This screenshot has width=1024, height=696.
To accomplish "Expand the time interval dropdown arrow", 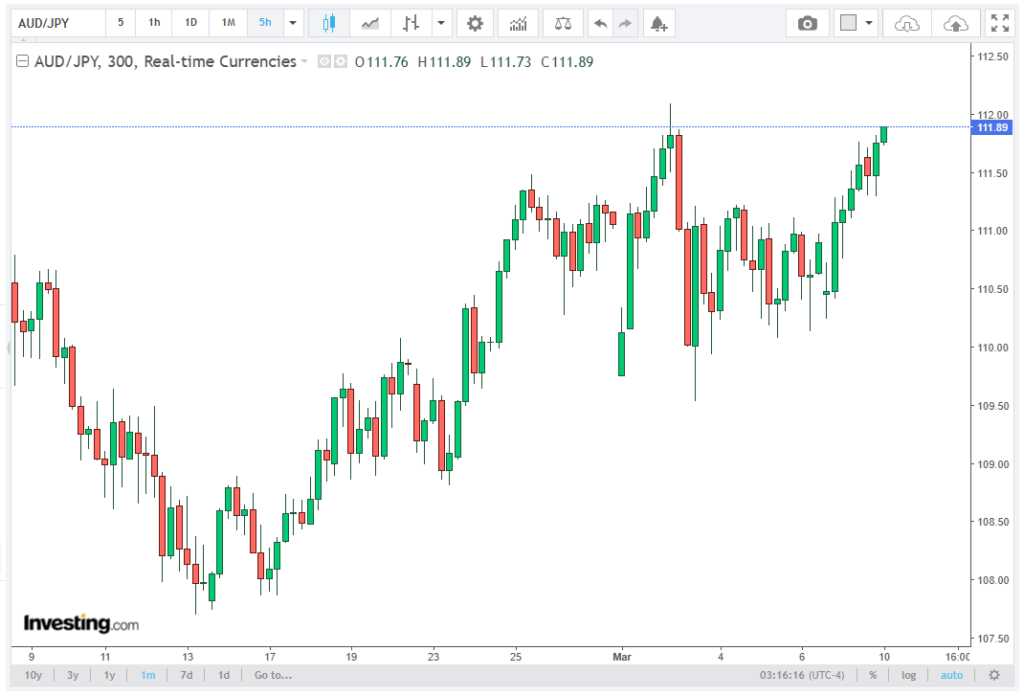I will click(292, 23).
